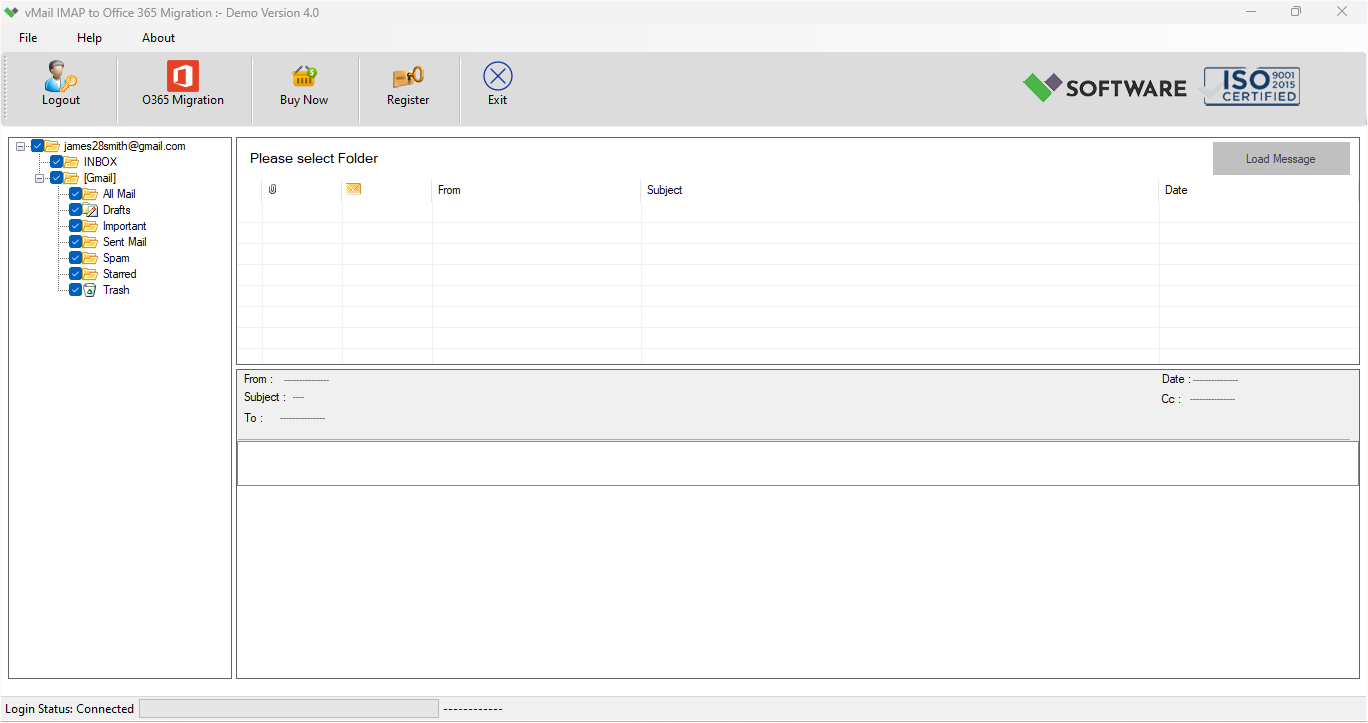This screenshot has height=723, width=1368.
Task: Toggle the [Gmail] folder checkbox
Action: (x=57, y=178)
